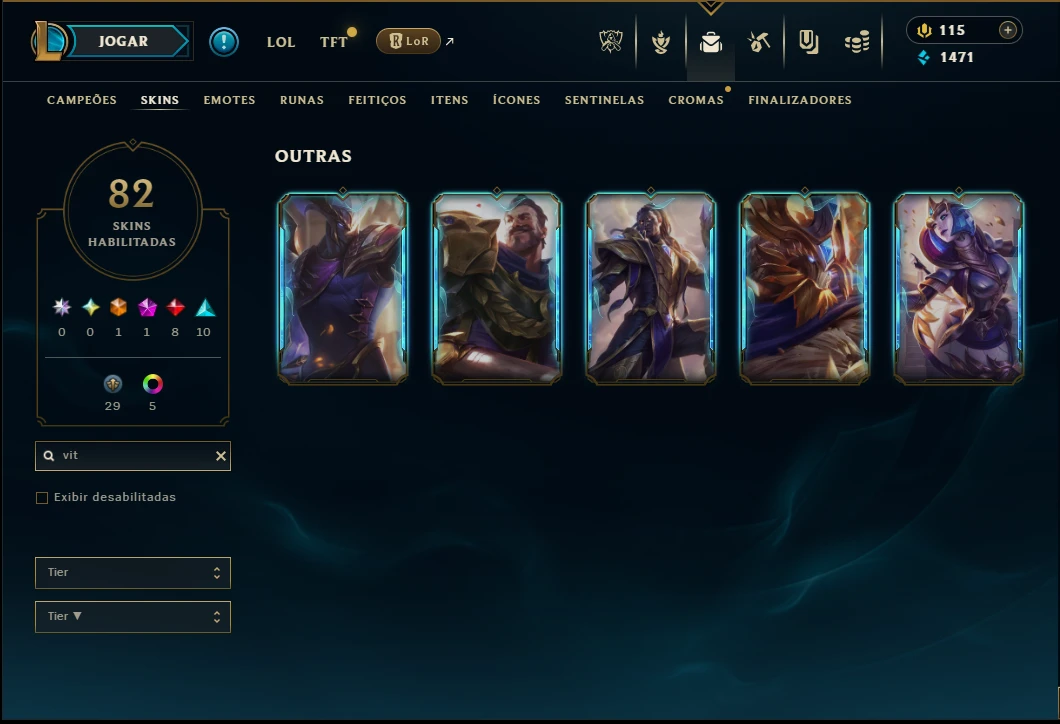Switch to the Cromas tab
This screenshot has height=724, width=1060.
click(x=696, y=100)
